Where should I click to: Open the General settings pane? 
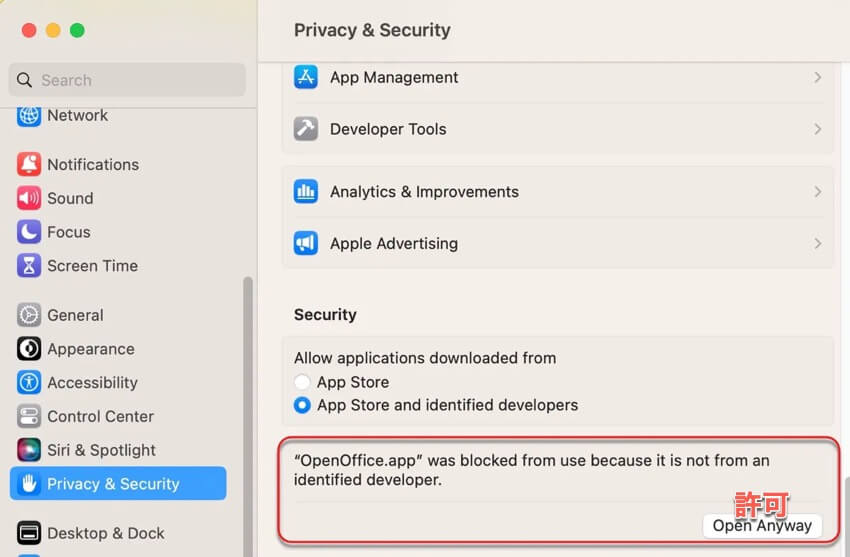click(x=75, y=315)
